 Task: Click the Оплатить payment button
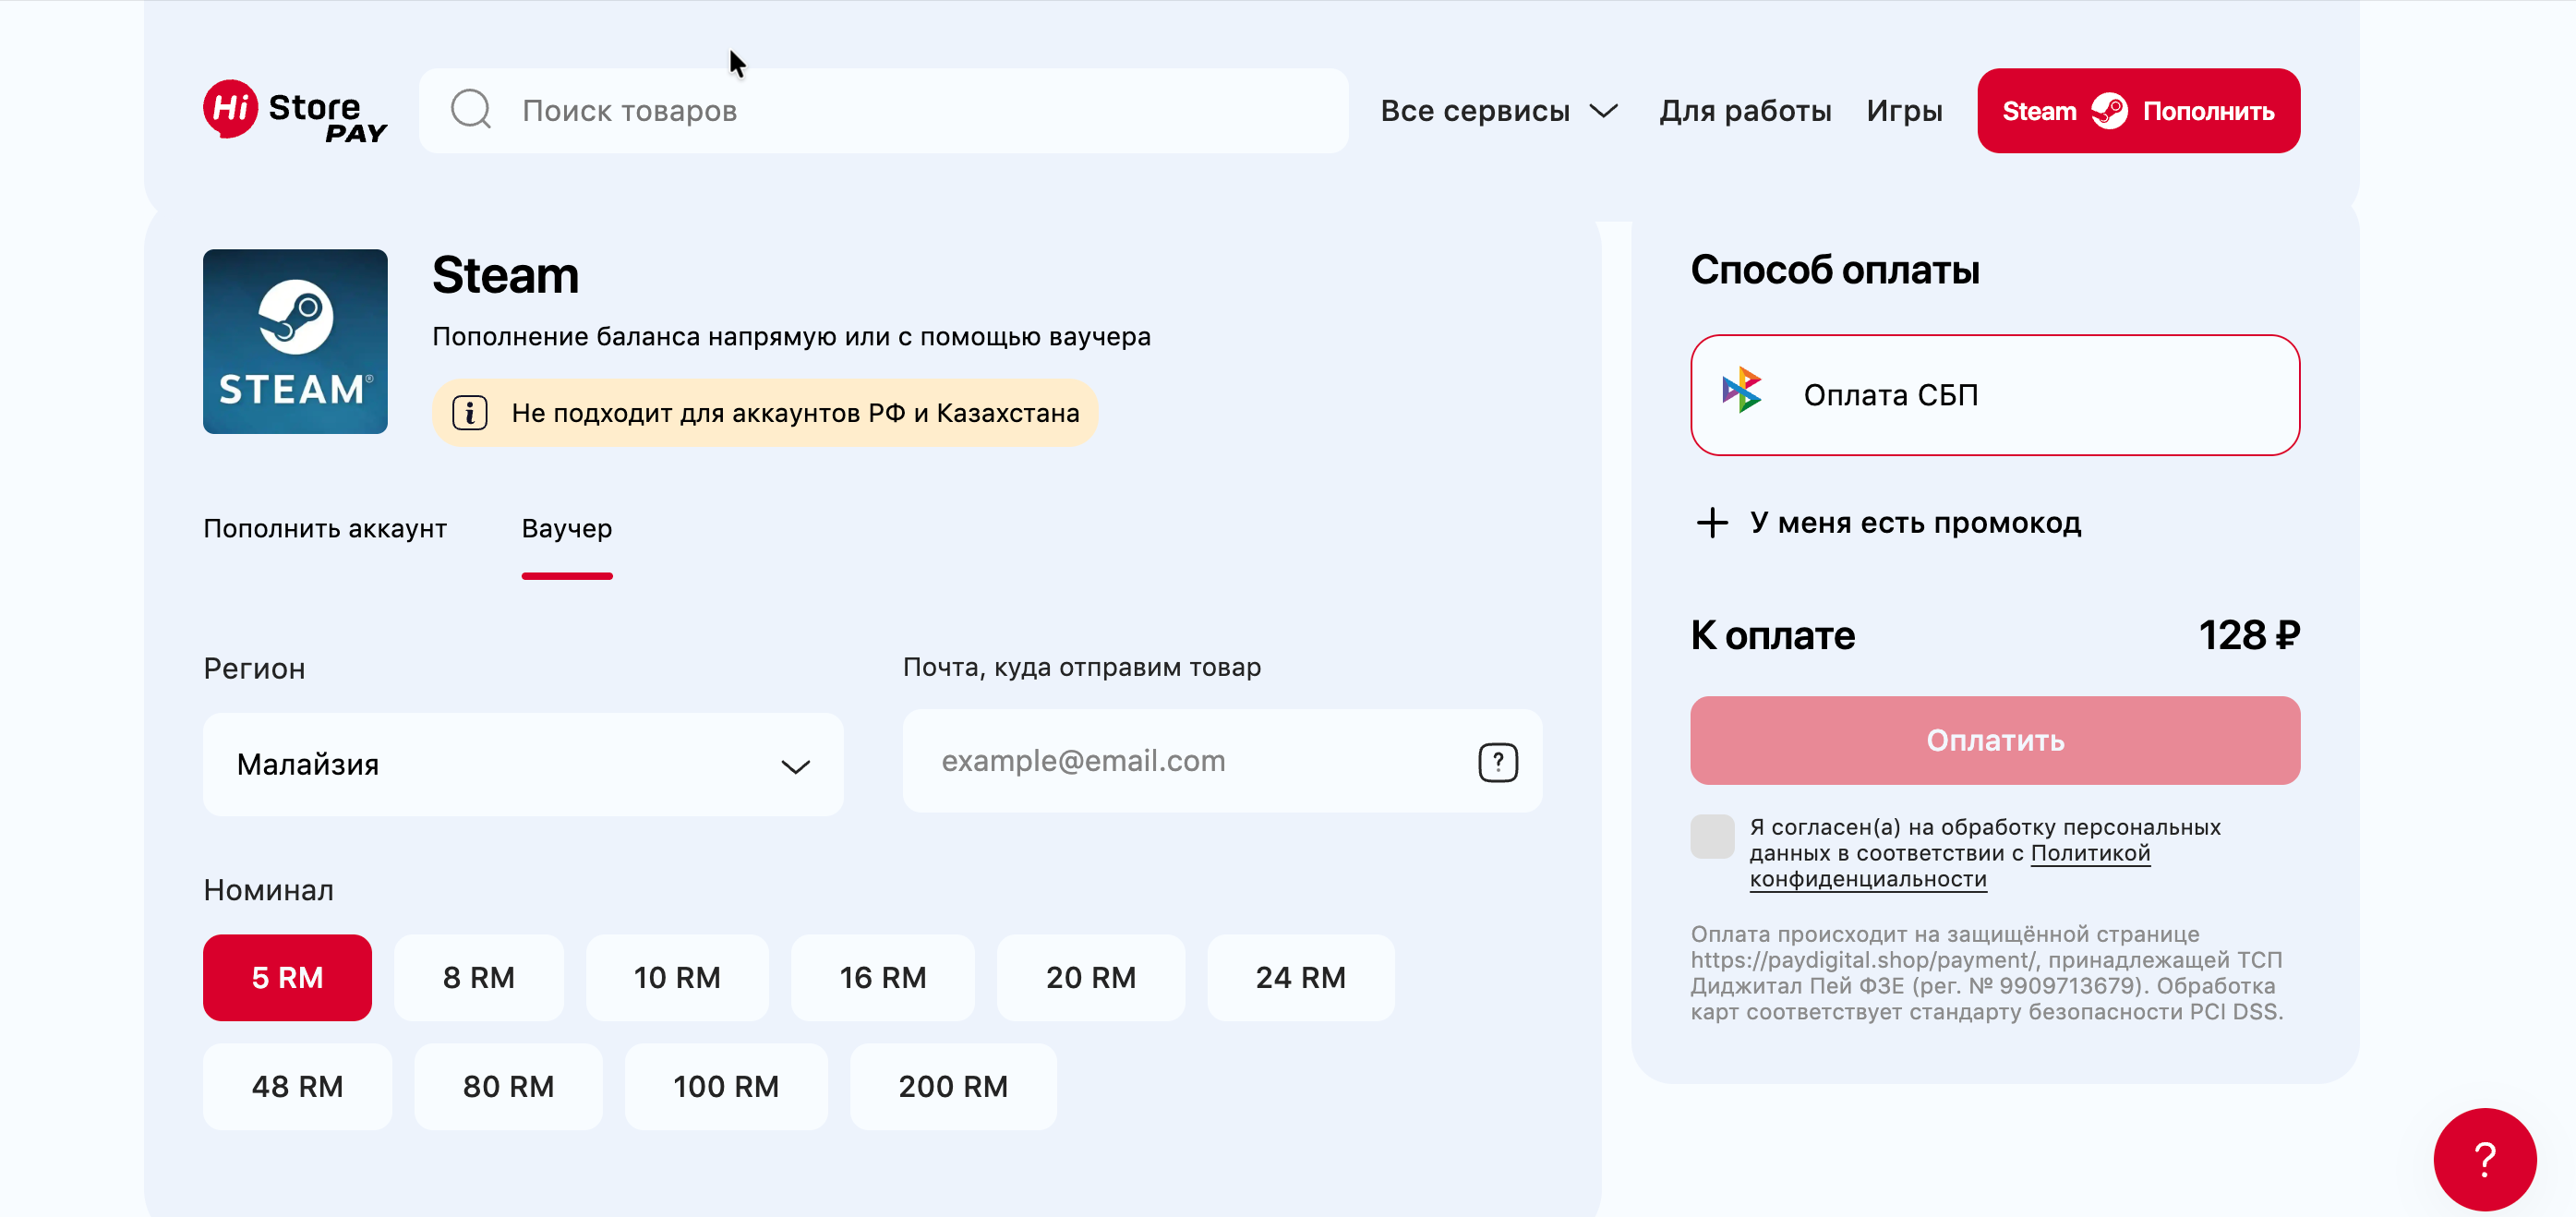1995,740
